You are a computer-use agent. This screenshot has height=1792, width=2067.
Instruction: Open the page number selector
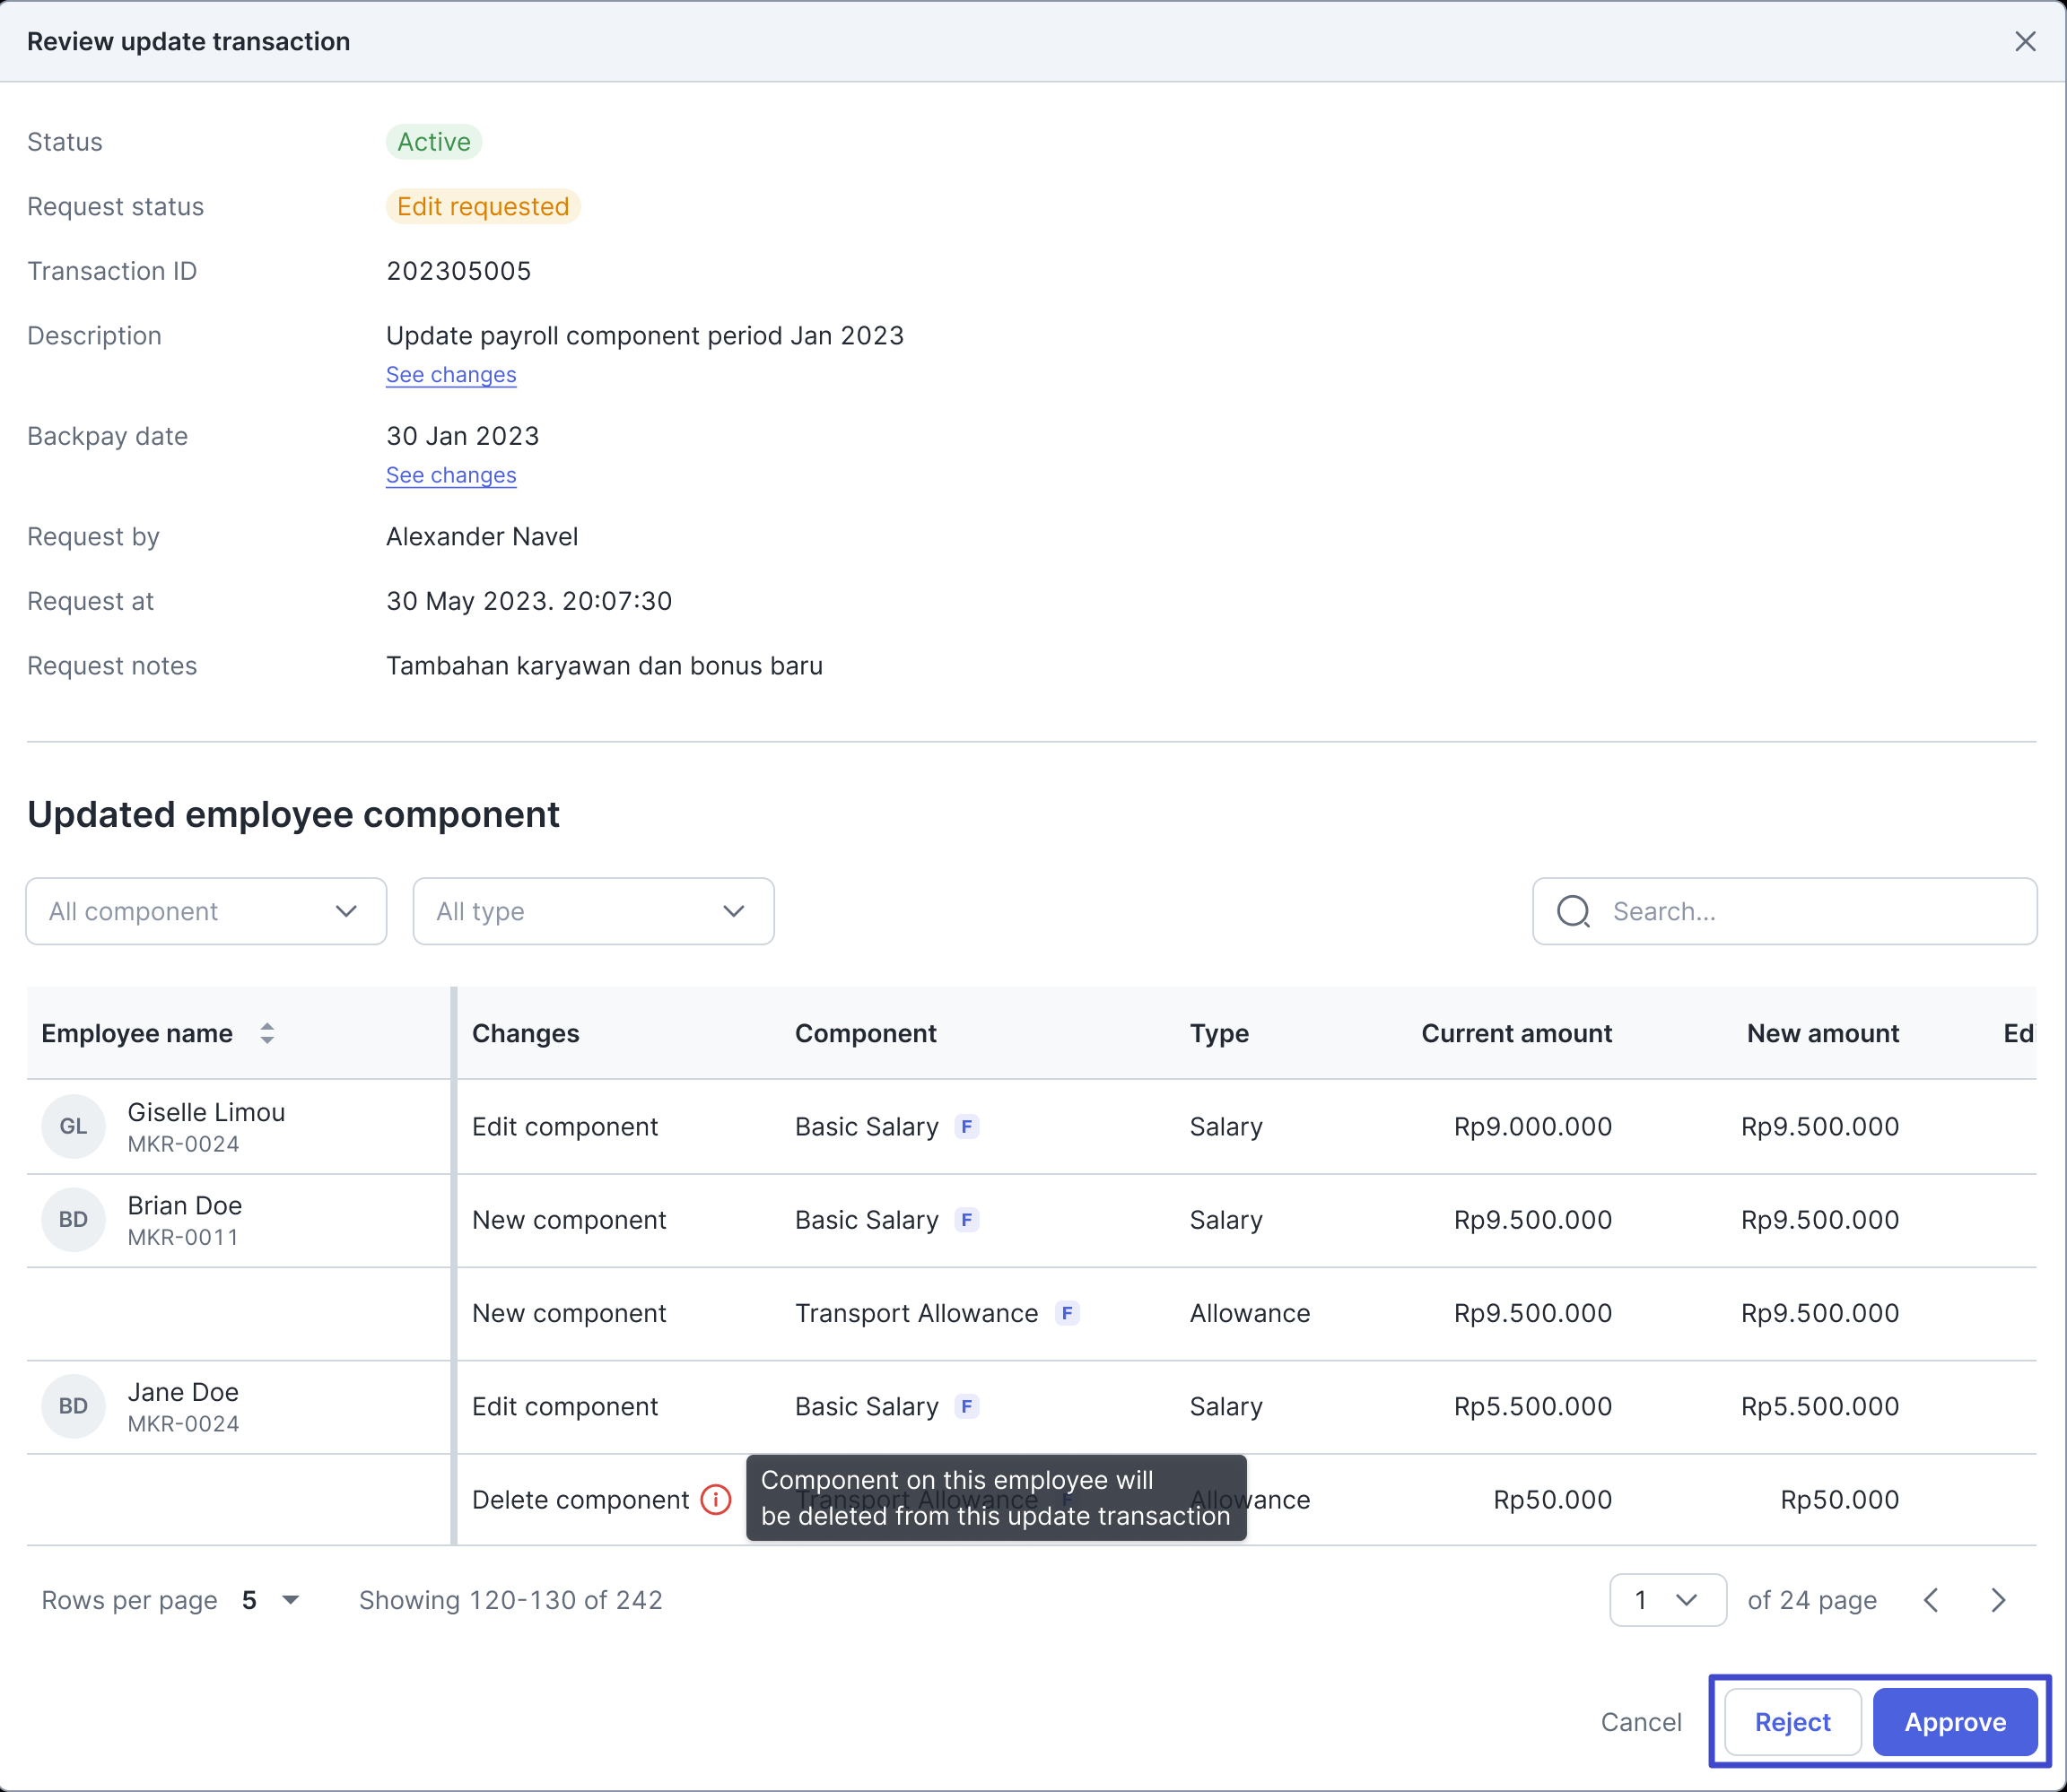(x=1666, y=1600)
